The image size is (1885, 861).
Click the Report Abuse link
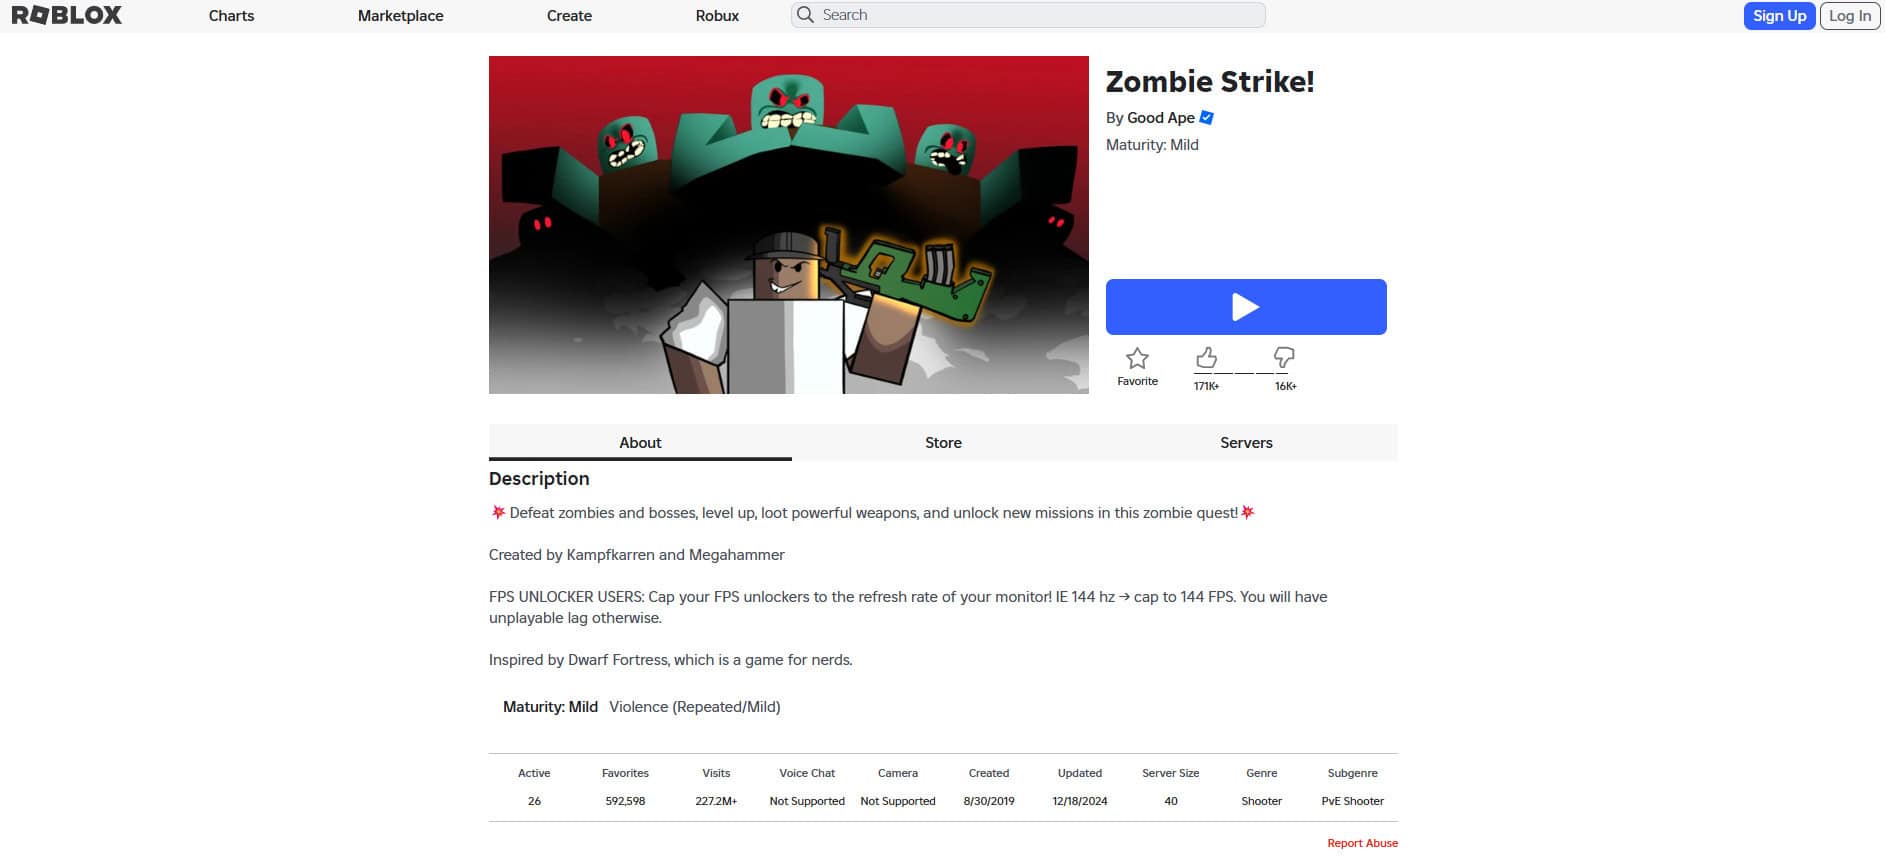pos(1362,843)
